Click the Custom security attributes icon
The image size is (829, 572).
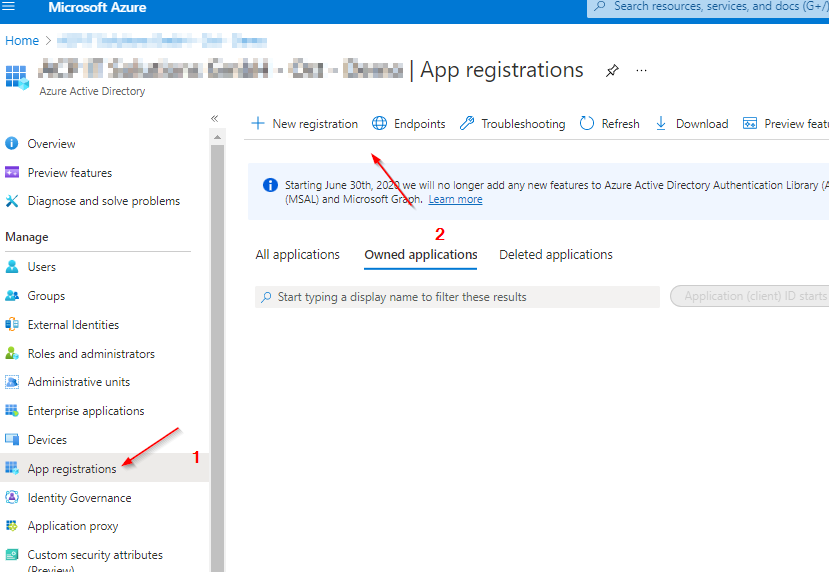click(12, 555)
